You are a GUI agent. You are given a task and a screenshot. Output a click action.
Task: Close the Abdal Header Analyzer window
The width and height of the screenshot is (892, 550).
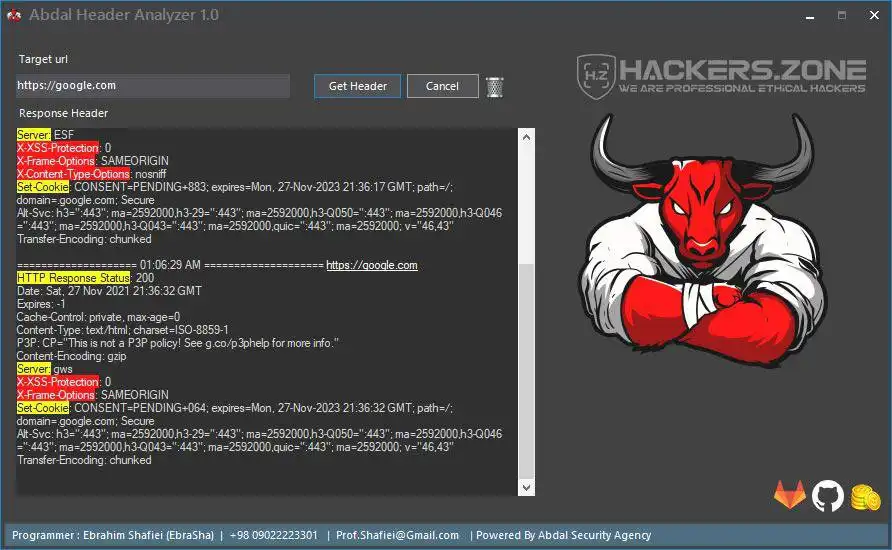[874, 15]
